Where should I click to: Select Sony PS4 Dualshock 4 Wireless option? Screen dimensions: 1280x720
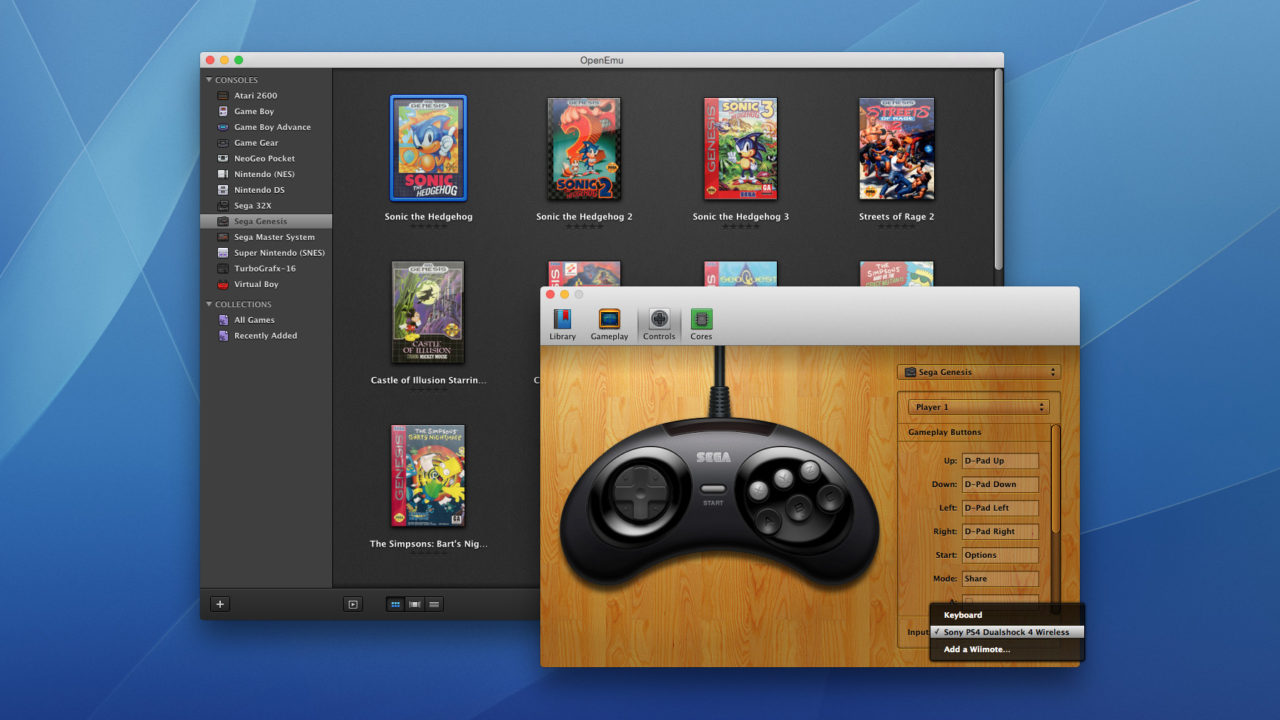click(1007, 632)
